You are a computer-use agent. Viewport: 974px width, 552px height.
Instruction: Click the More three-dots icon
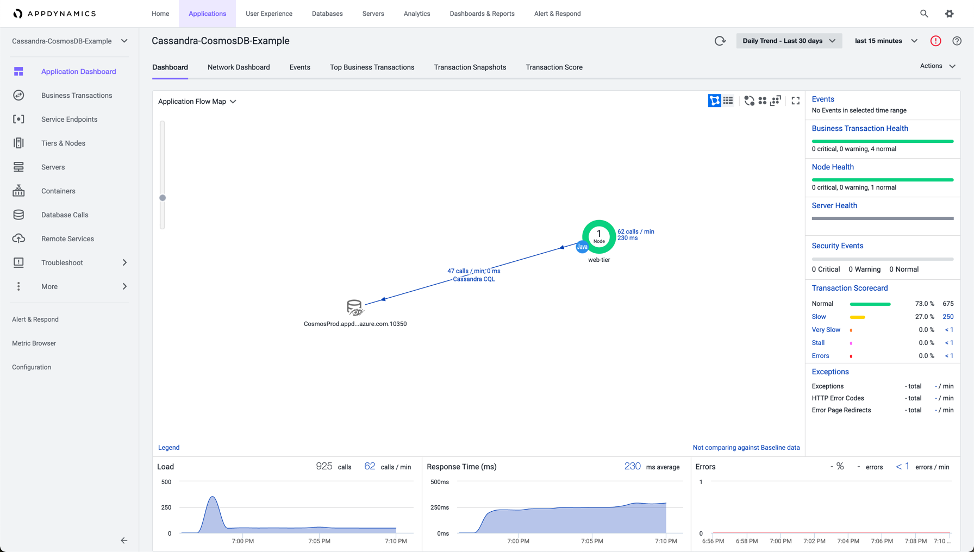(x=19, y=286)
